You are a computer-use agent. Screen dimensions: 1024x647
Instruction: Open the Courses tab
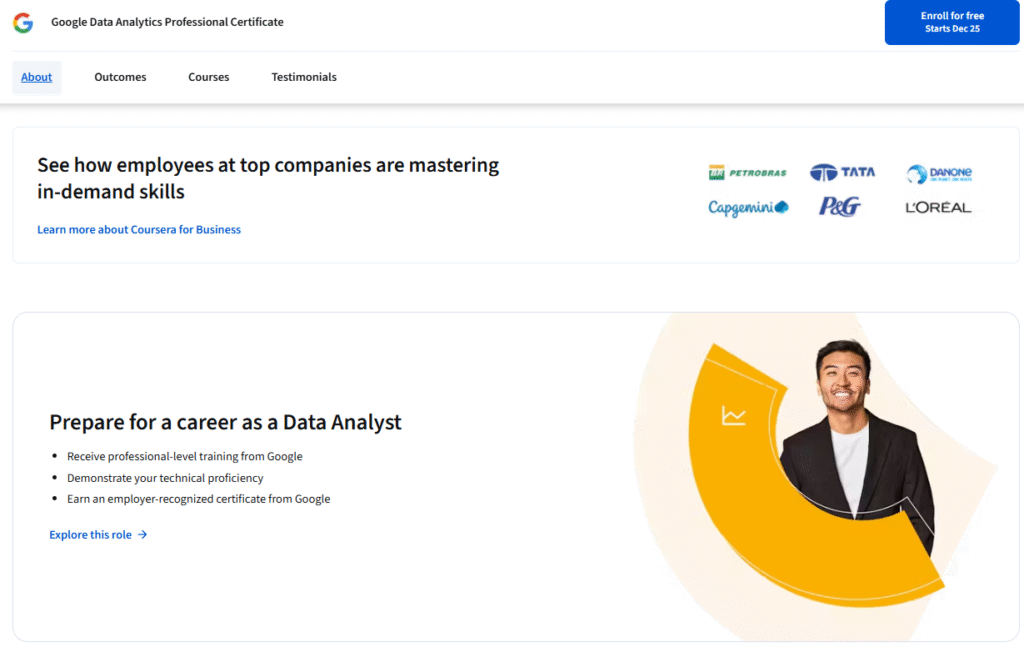(208, 76)
